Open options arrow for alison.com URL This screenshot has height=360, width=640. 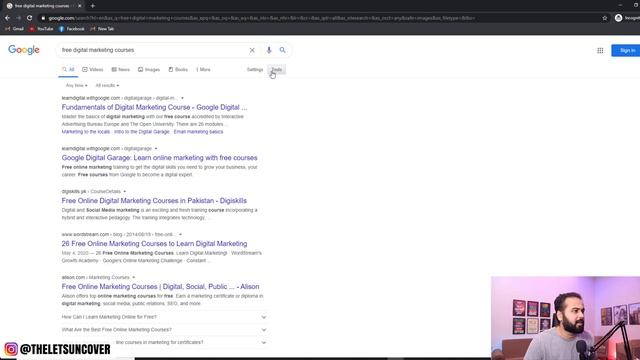coord(133,277)
